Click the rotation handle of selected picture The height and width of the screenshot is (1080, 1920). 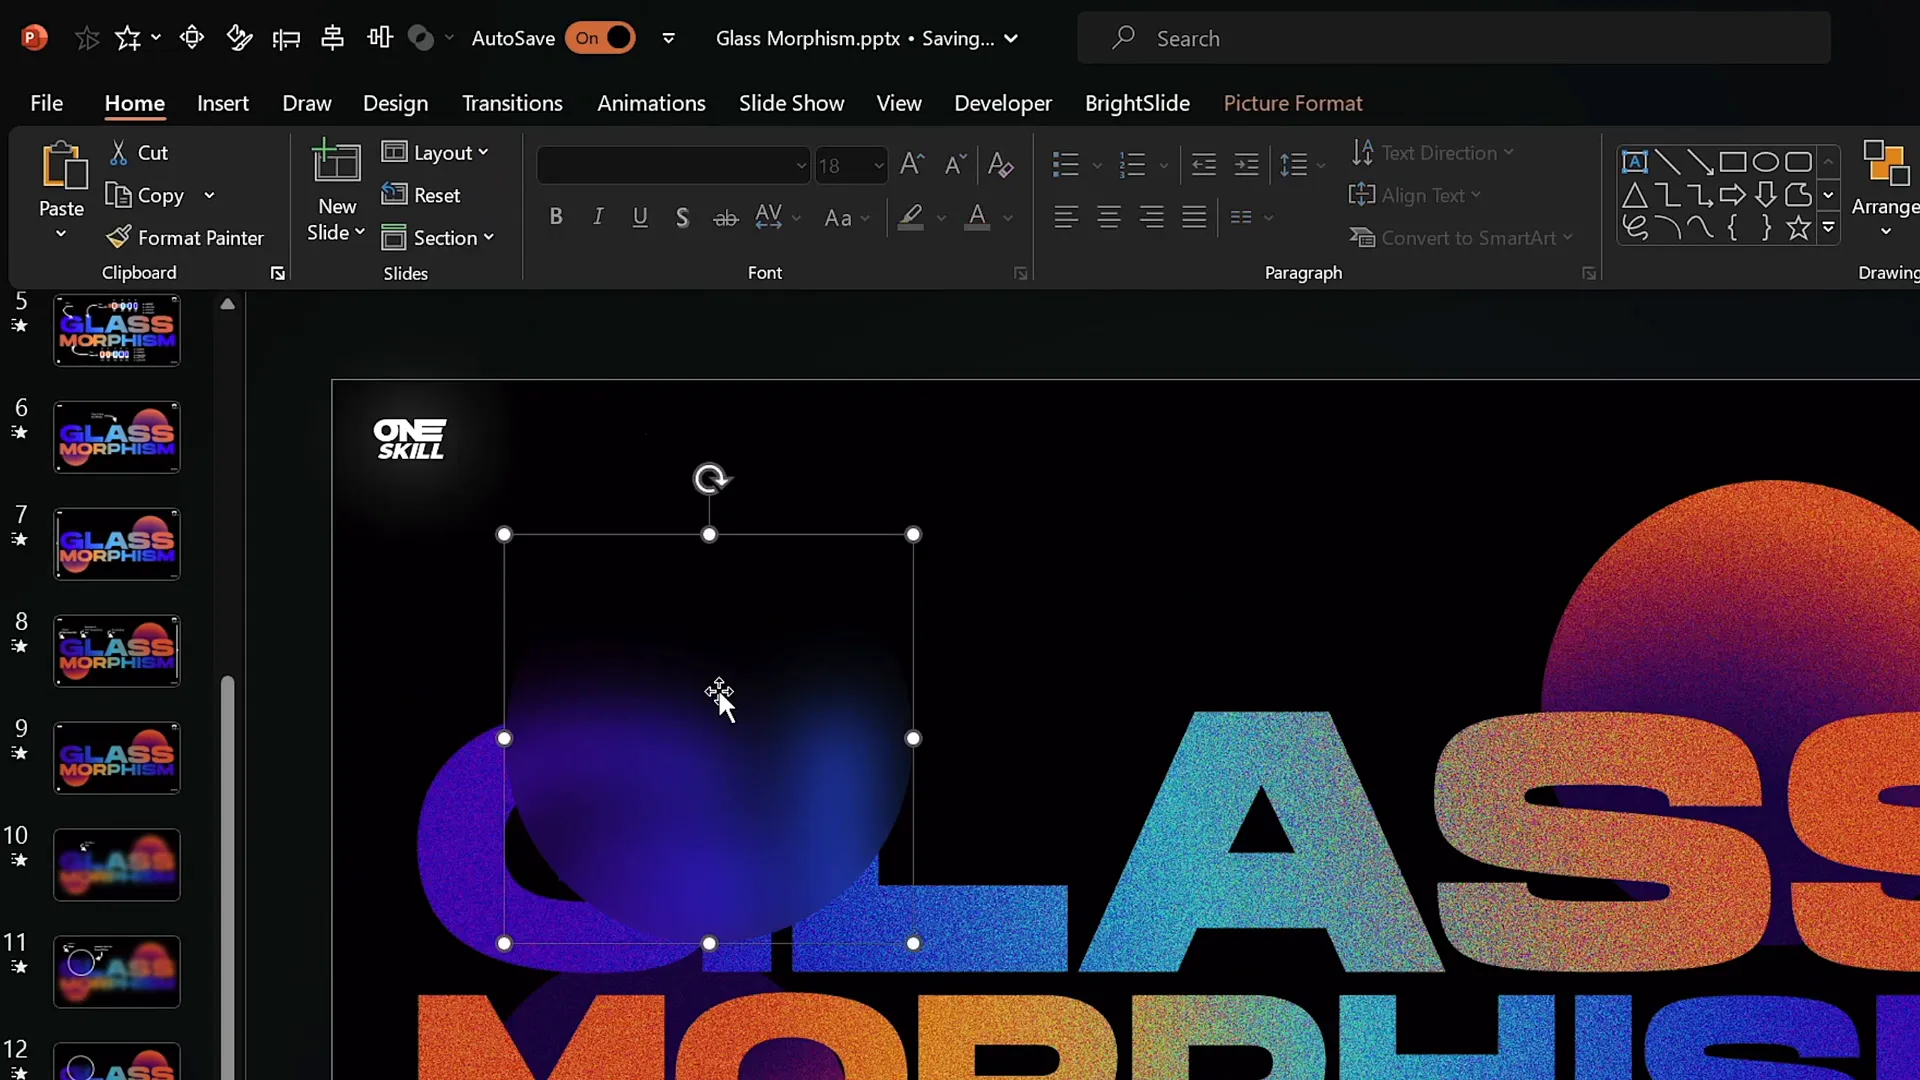[x=711, y=479]
